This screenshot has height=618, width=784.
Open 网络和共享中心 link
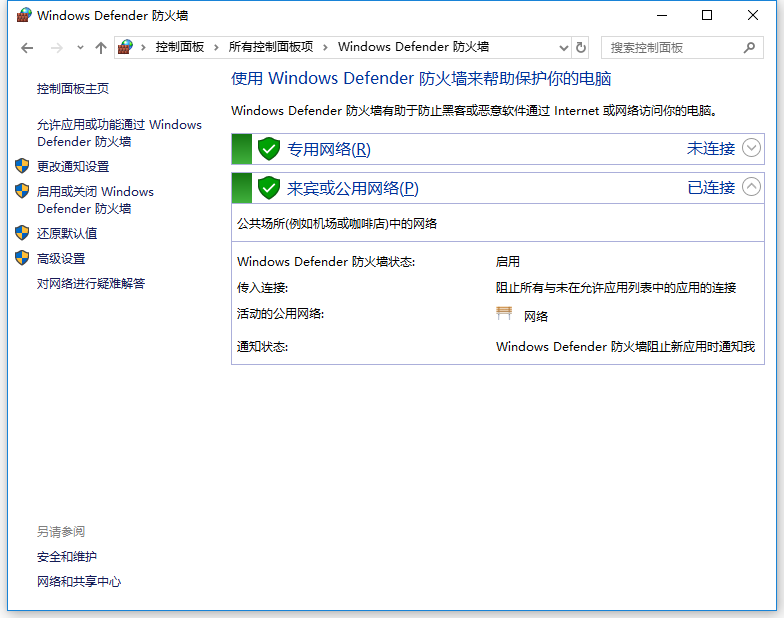click(x=79, y=582)
